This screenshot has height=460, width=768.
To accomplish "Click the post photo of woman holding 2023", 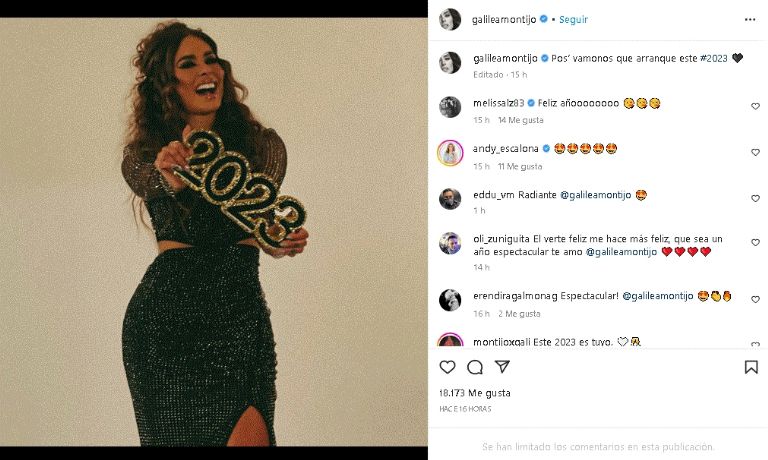I will (x=214, y=230).
